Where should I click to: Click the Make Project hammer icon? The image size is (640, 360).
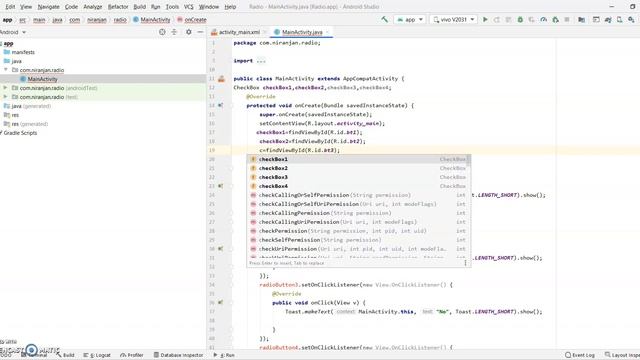(384, 19)
